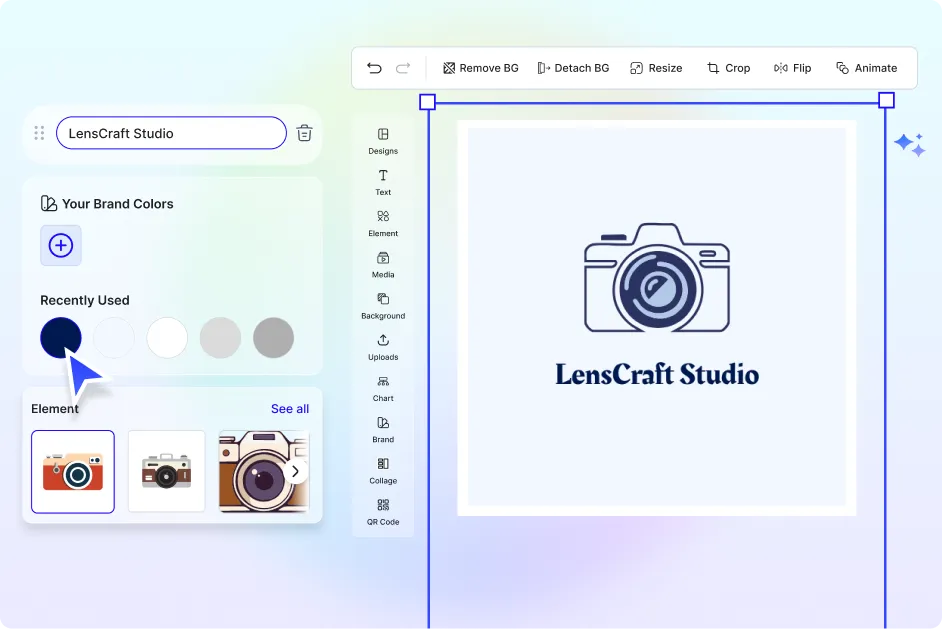Viewport: 942px width, 629px height.
Task: Click the redo arrow icon
Action: point(403,68)
